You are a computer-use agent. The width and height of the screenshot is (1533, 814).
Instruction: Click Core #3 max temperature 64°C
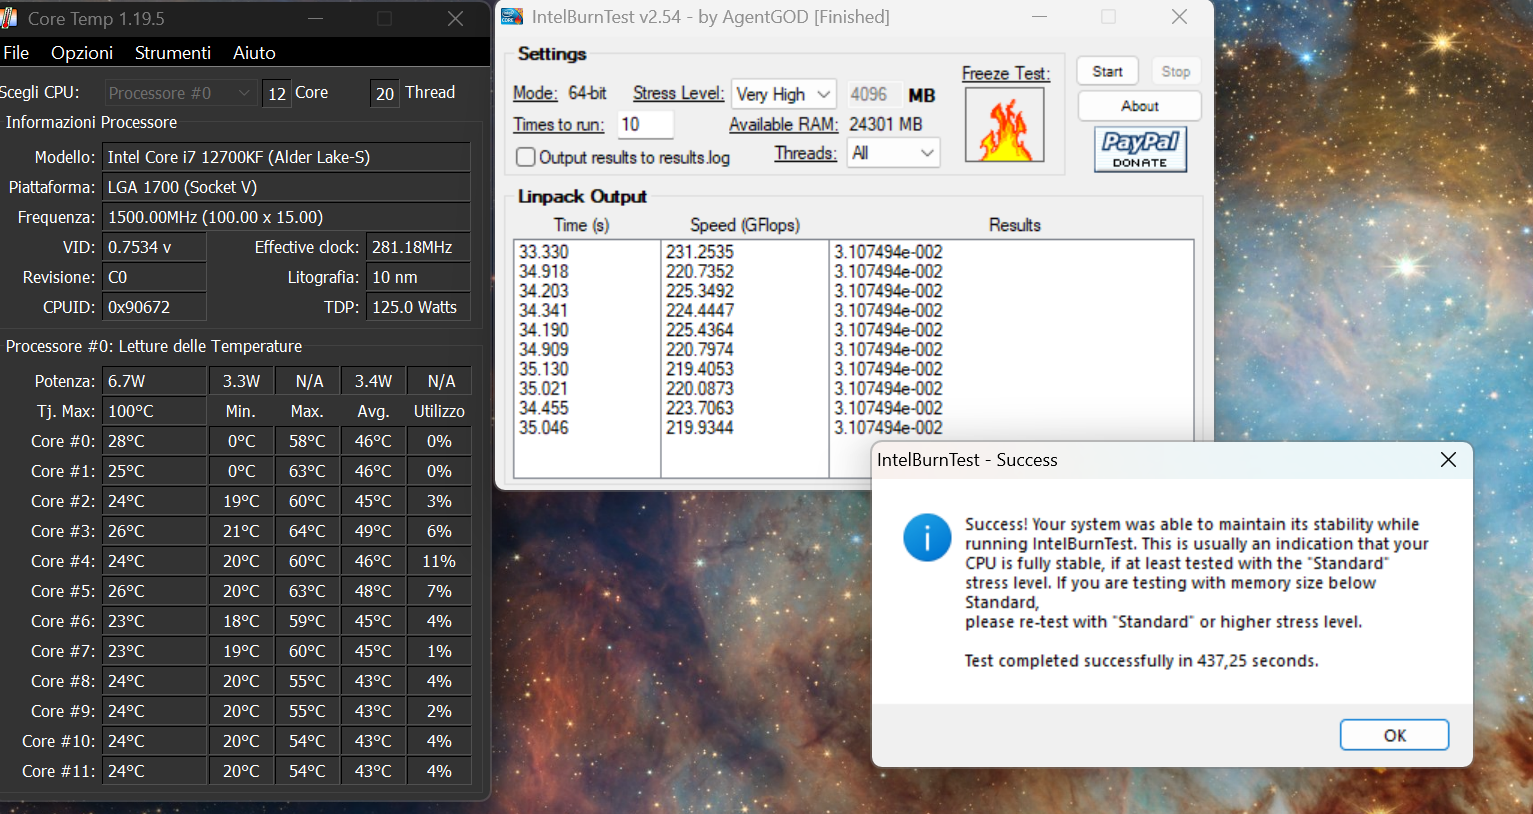coord(307,531)
